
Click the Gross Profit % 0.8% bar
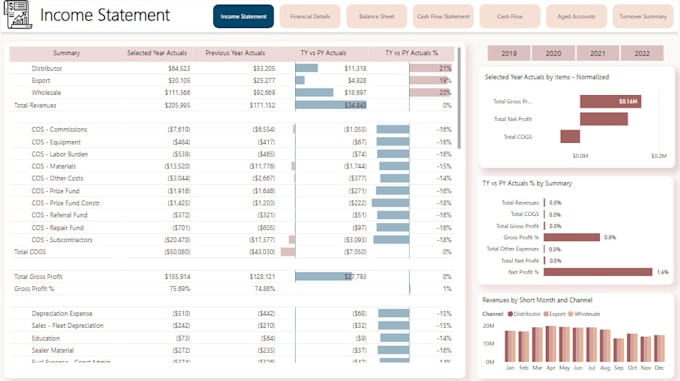[x=572, y=237]
